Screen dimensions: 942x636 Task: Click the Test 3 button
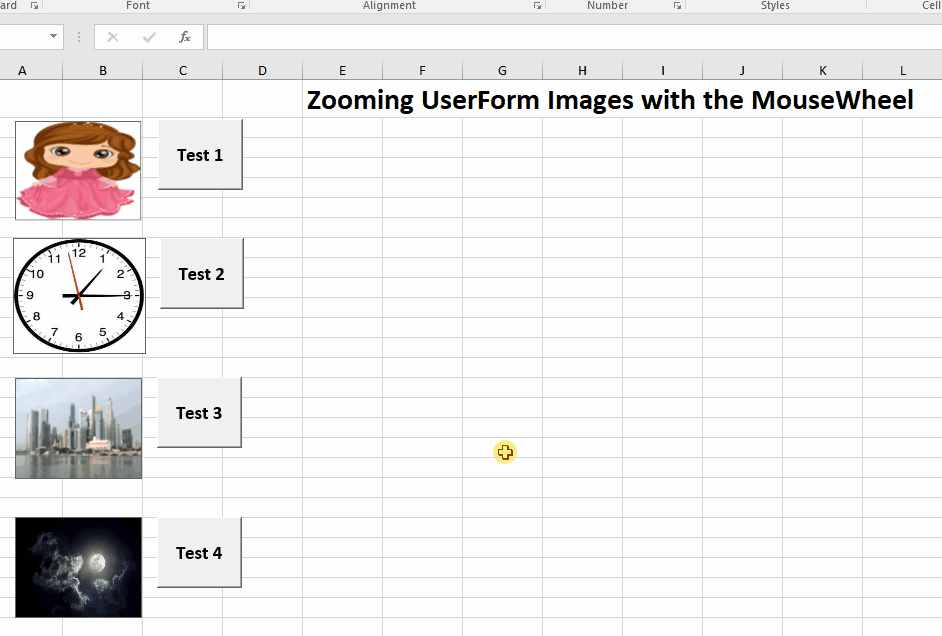(x=199, y=413)
